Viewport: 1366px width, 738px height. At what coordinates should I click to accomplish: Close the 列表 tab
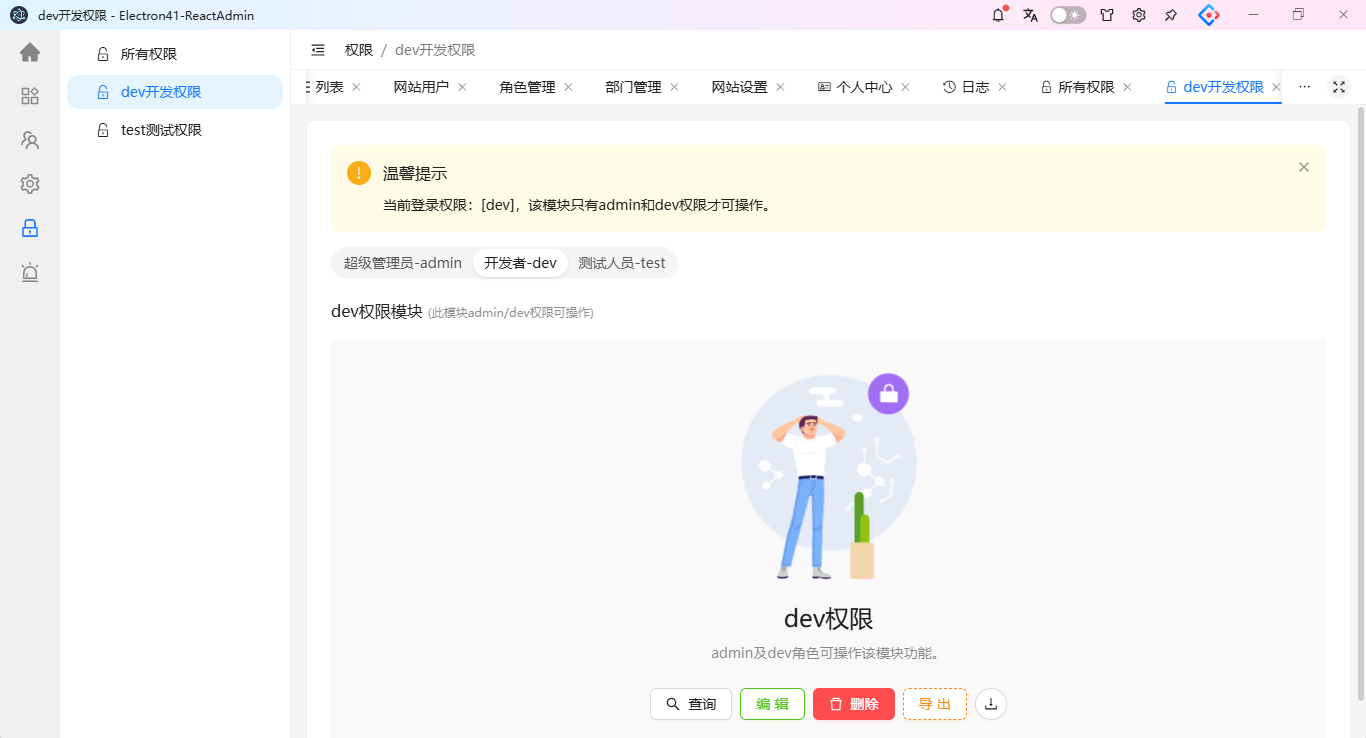tap(356, 87)
